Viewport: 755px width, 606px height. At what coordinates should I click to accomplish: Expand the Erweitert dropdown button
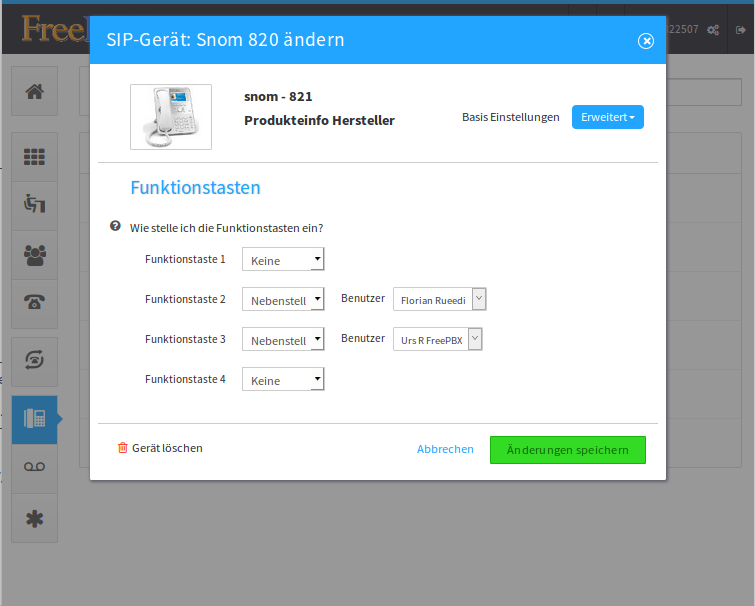tap(608, 117)
